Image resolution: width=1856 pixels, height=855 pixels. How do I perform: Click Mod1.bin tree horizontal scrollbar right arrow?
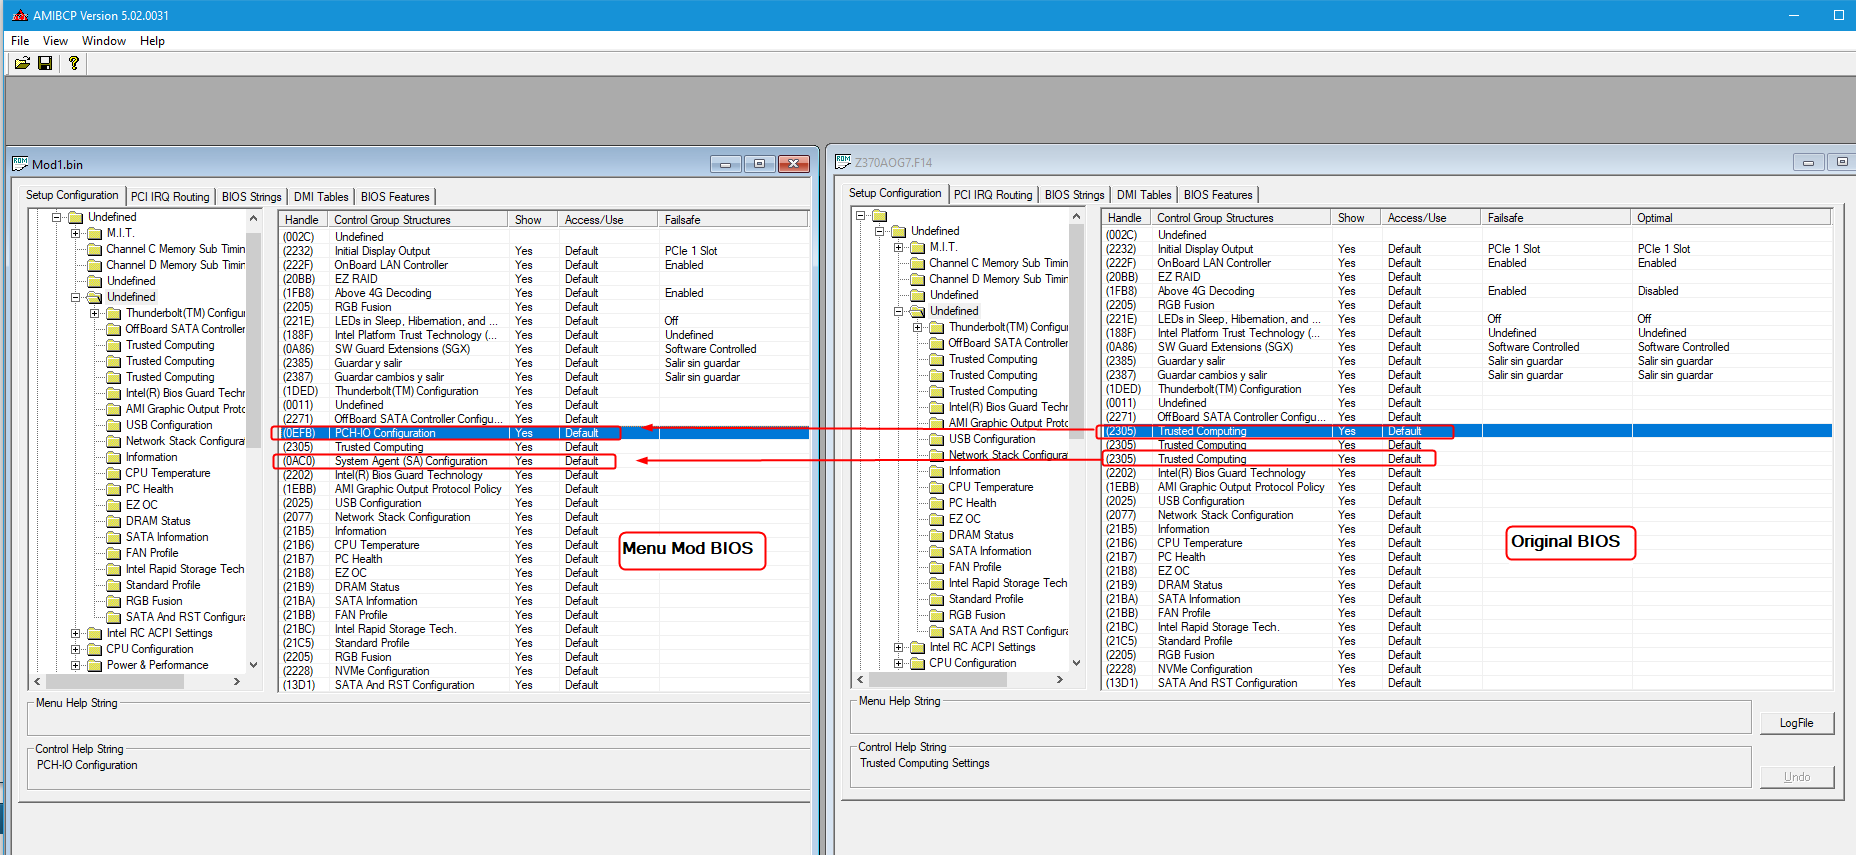pyautogui.click(x=237, y=681)
